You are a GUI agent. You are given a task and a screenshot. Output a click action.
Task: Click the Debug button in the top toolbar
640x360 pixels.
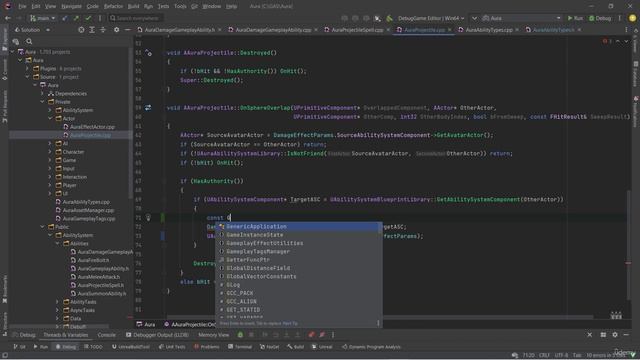(x=600, y=18)
